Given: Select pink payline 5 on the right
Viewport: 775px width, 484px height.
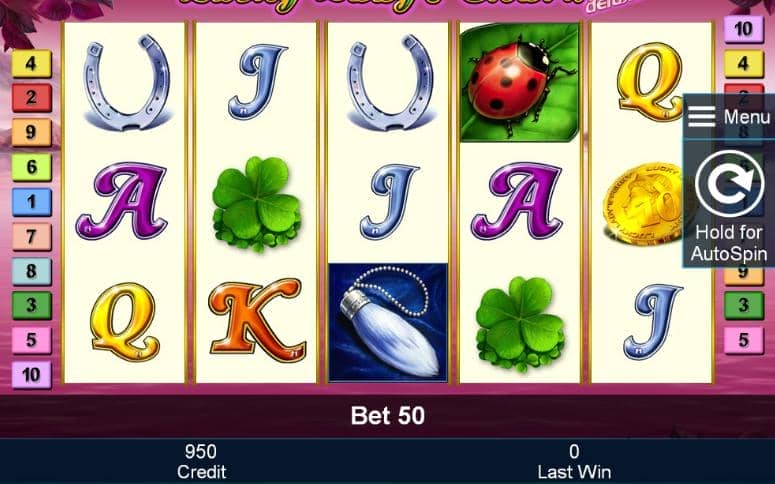Looking at the screenshot, I should coord(744,340).
